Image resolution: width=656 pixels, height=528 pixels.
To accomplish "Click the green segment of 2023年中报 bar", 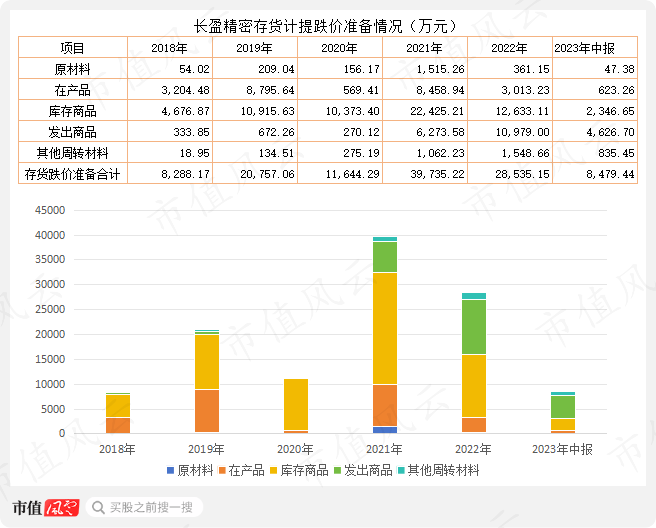I will [563, 407].
